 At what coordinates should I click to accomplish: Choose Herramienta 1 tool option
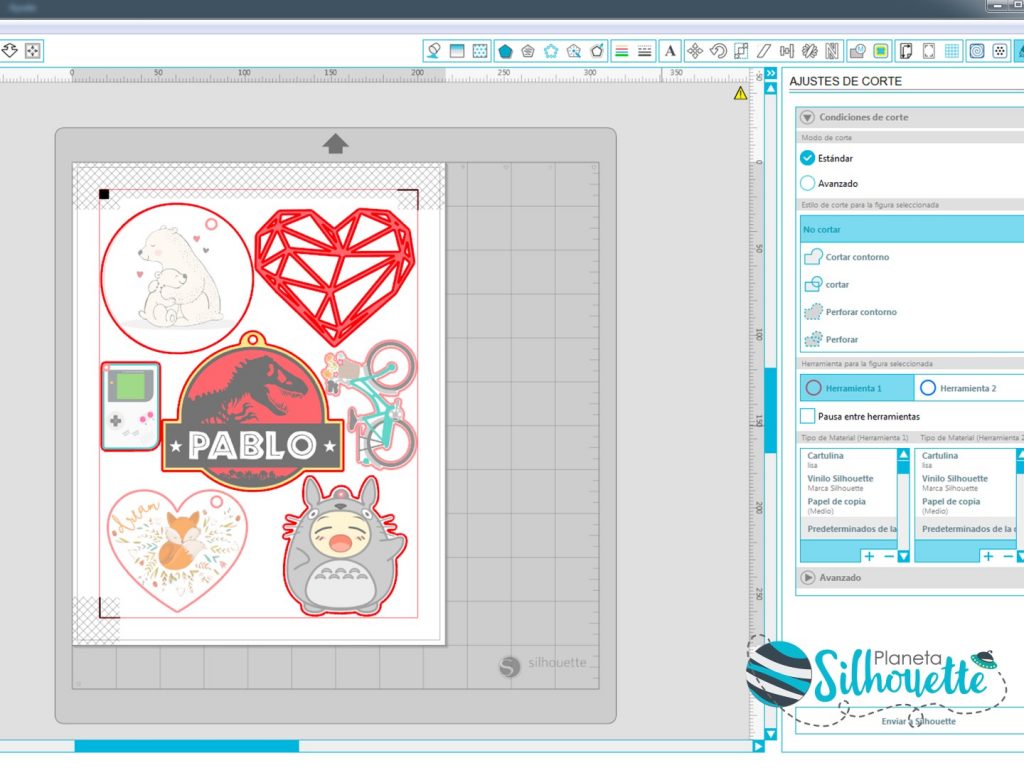(x=857, y=388)
